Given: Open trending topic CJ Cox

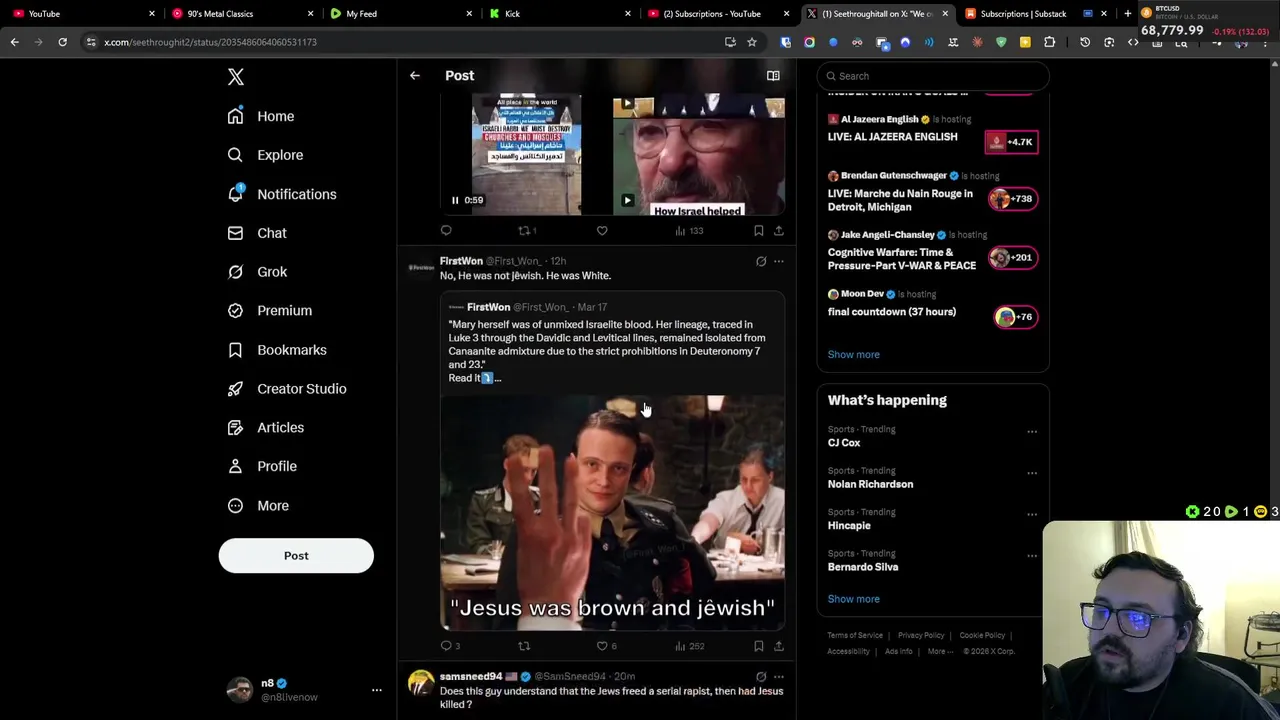Looking at the screenshot, I should point(844,443).
